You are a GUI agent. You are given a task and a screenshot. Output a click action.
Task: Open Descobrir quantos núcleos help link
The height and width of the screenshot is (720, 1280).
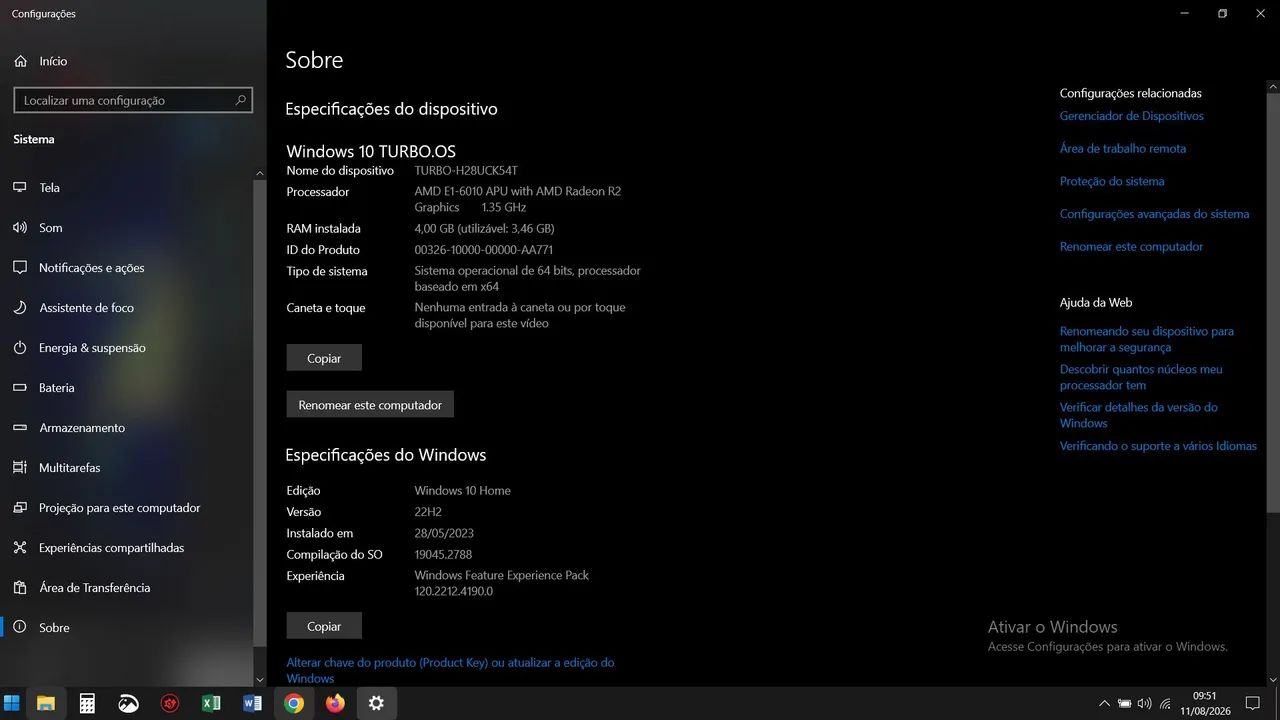point(1141,377)
